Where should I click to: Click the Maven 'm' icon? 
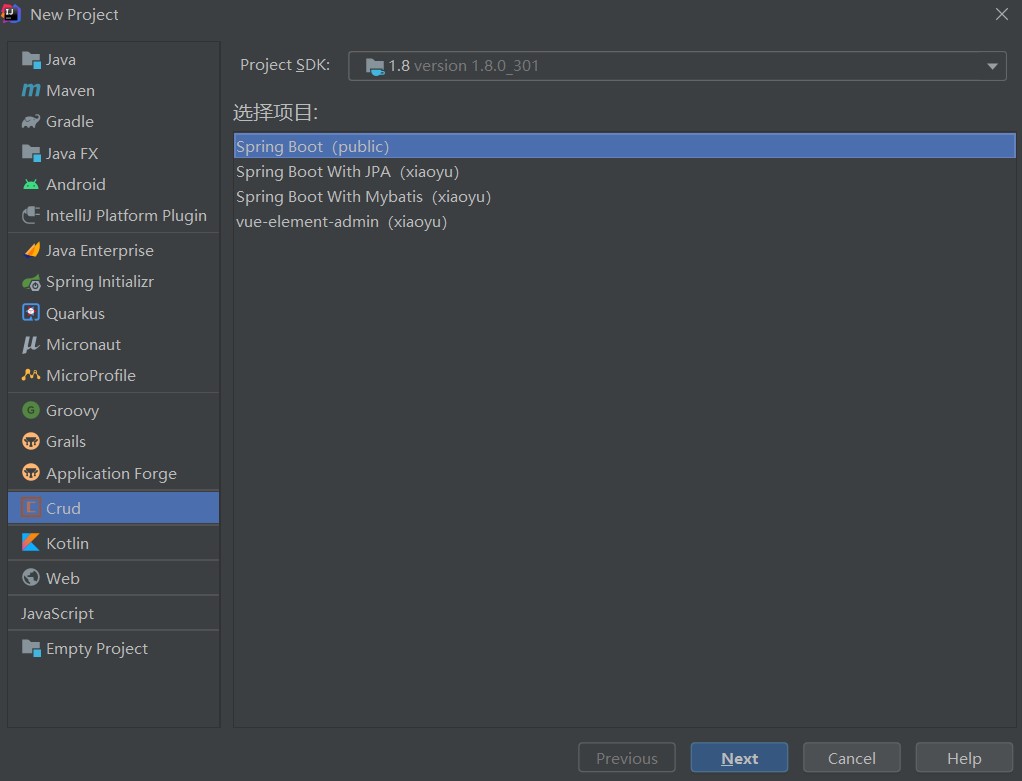click(x=31, y=91)
